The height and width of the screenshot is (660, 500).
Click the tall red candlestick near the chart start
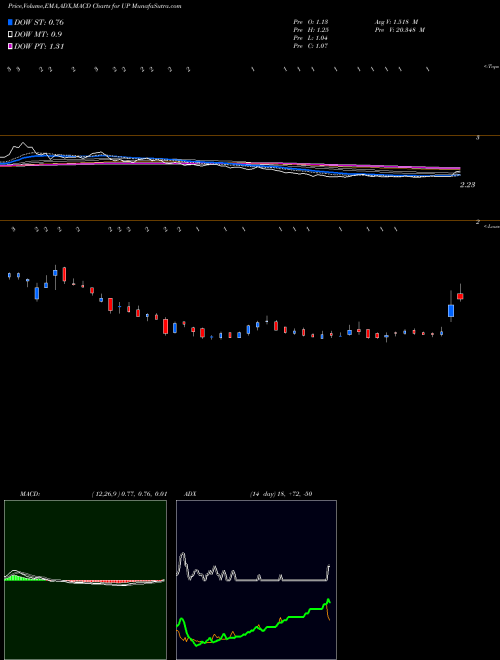[64, 274]
